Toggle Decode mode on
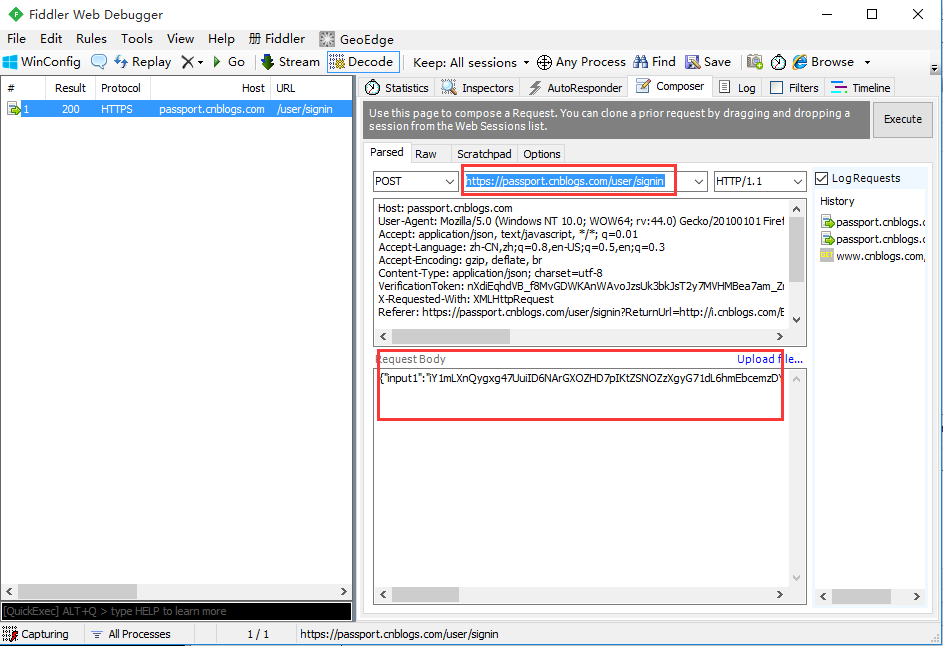 tap(362, 61)
